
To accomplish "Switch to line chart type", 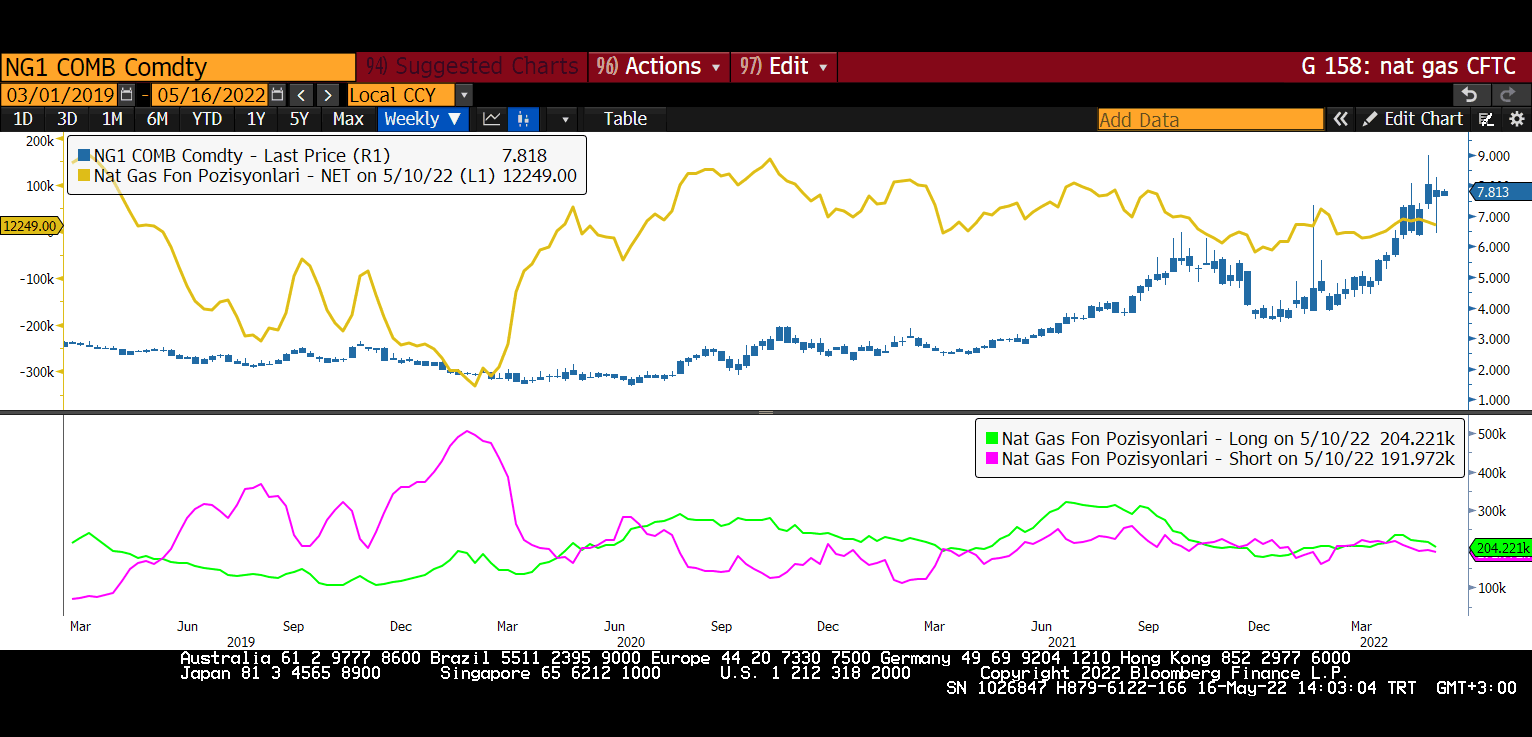I will coord(491,119).
